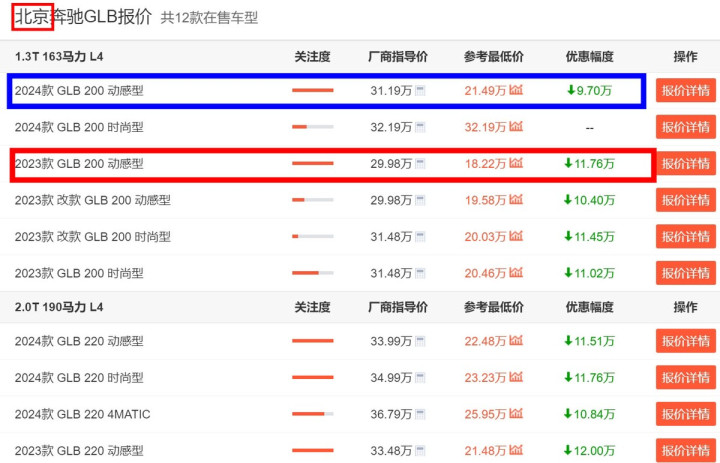View price trend chart icon next to 23.23万
Screen dimensions: 720x463
click(x=516, y=377)
